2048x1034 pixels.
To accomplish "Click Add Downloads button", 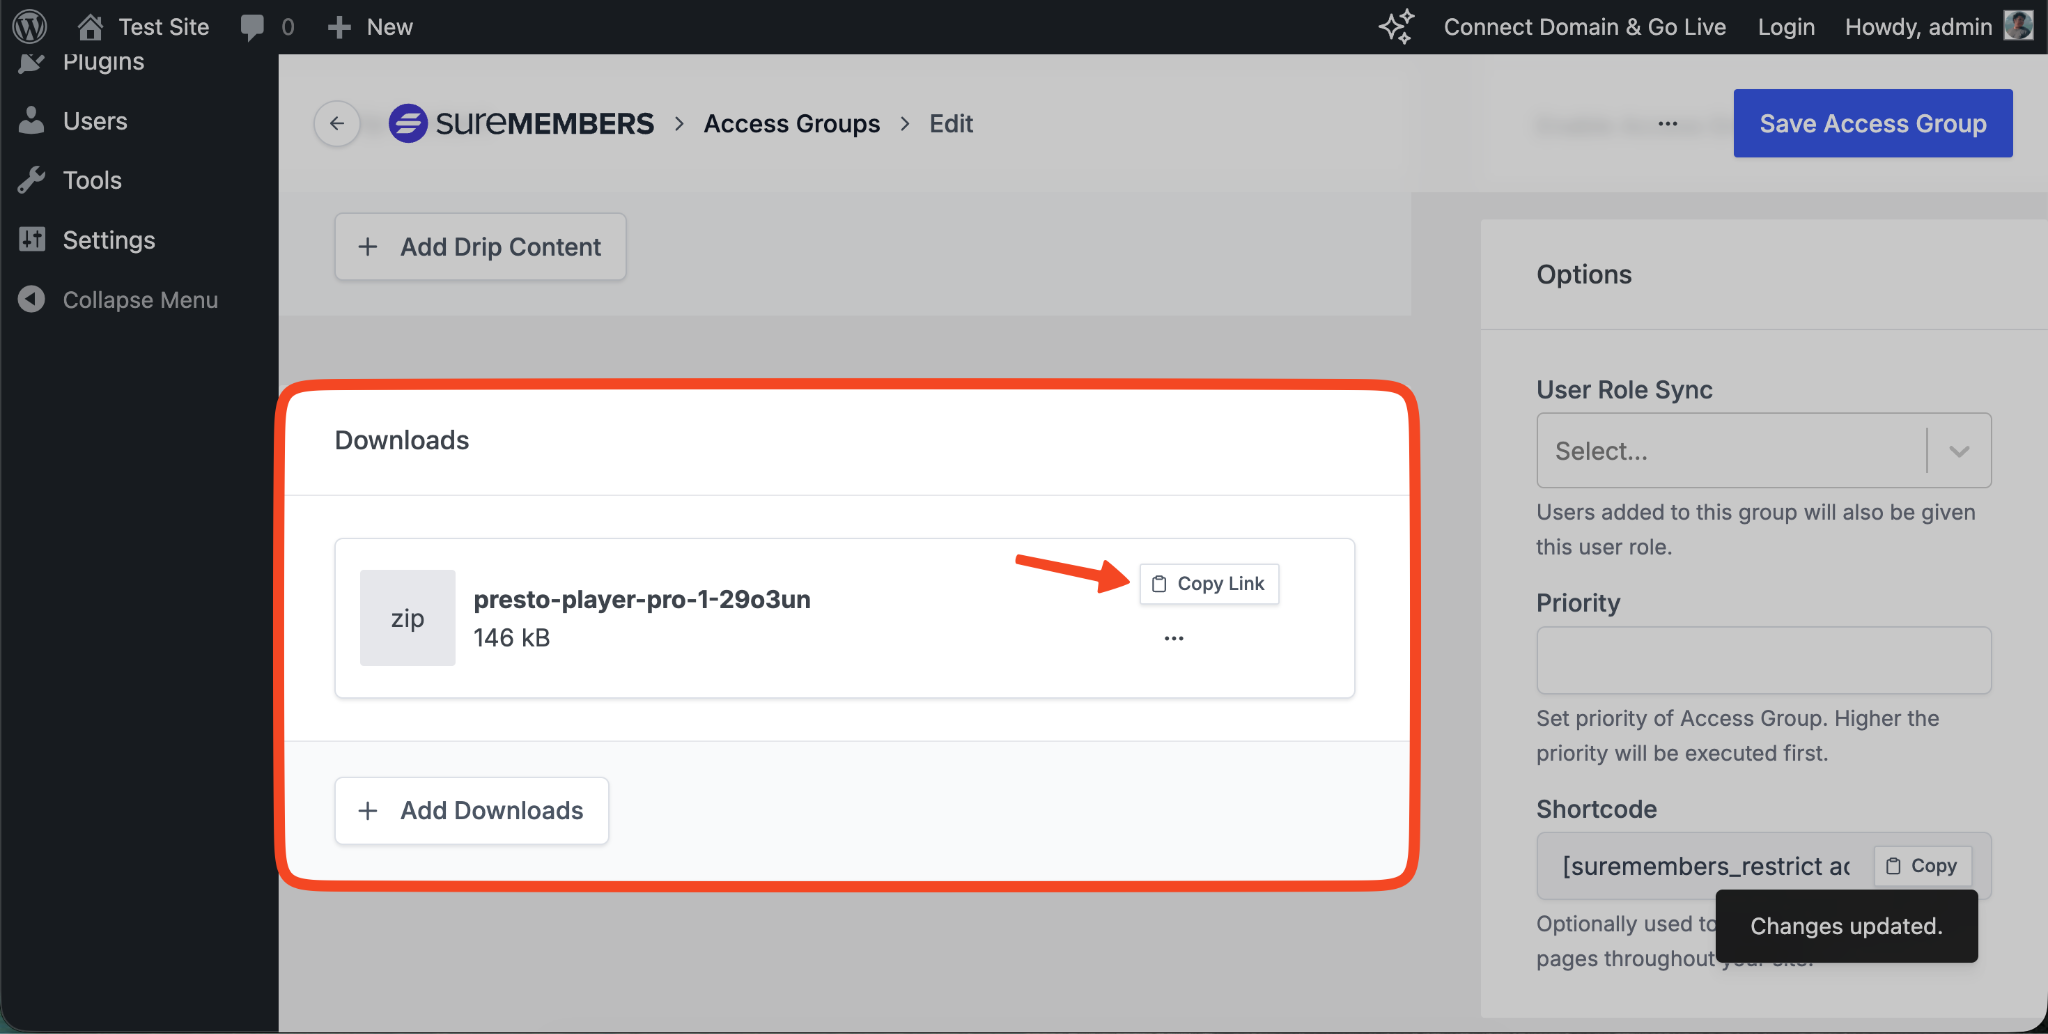I will [471, 811].
